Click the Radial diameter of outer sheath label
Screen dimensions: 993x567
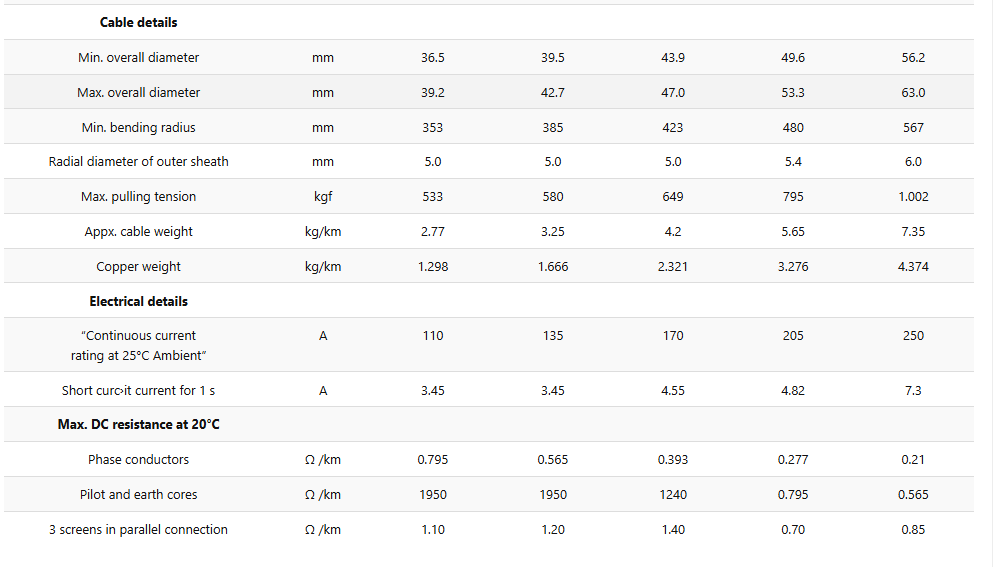[x=138, y=162]
